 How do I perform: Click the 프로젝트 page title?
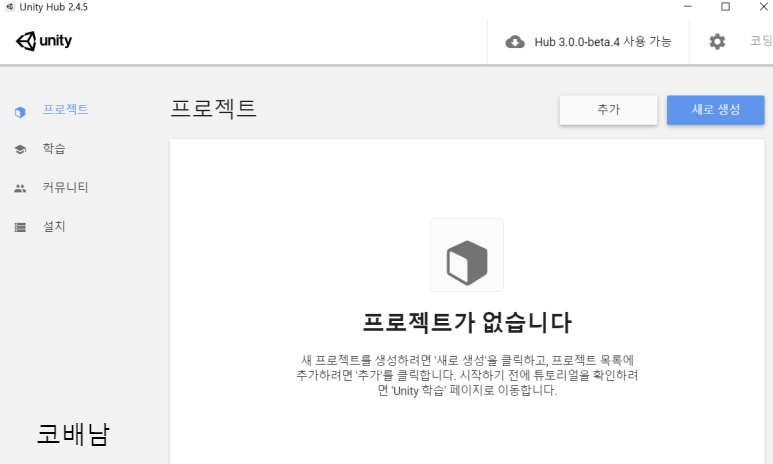pos(213,108)
